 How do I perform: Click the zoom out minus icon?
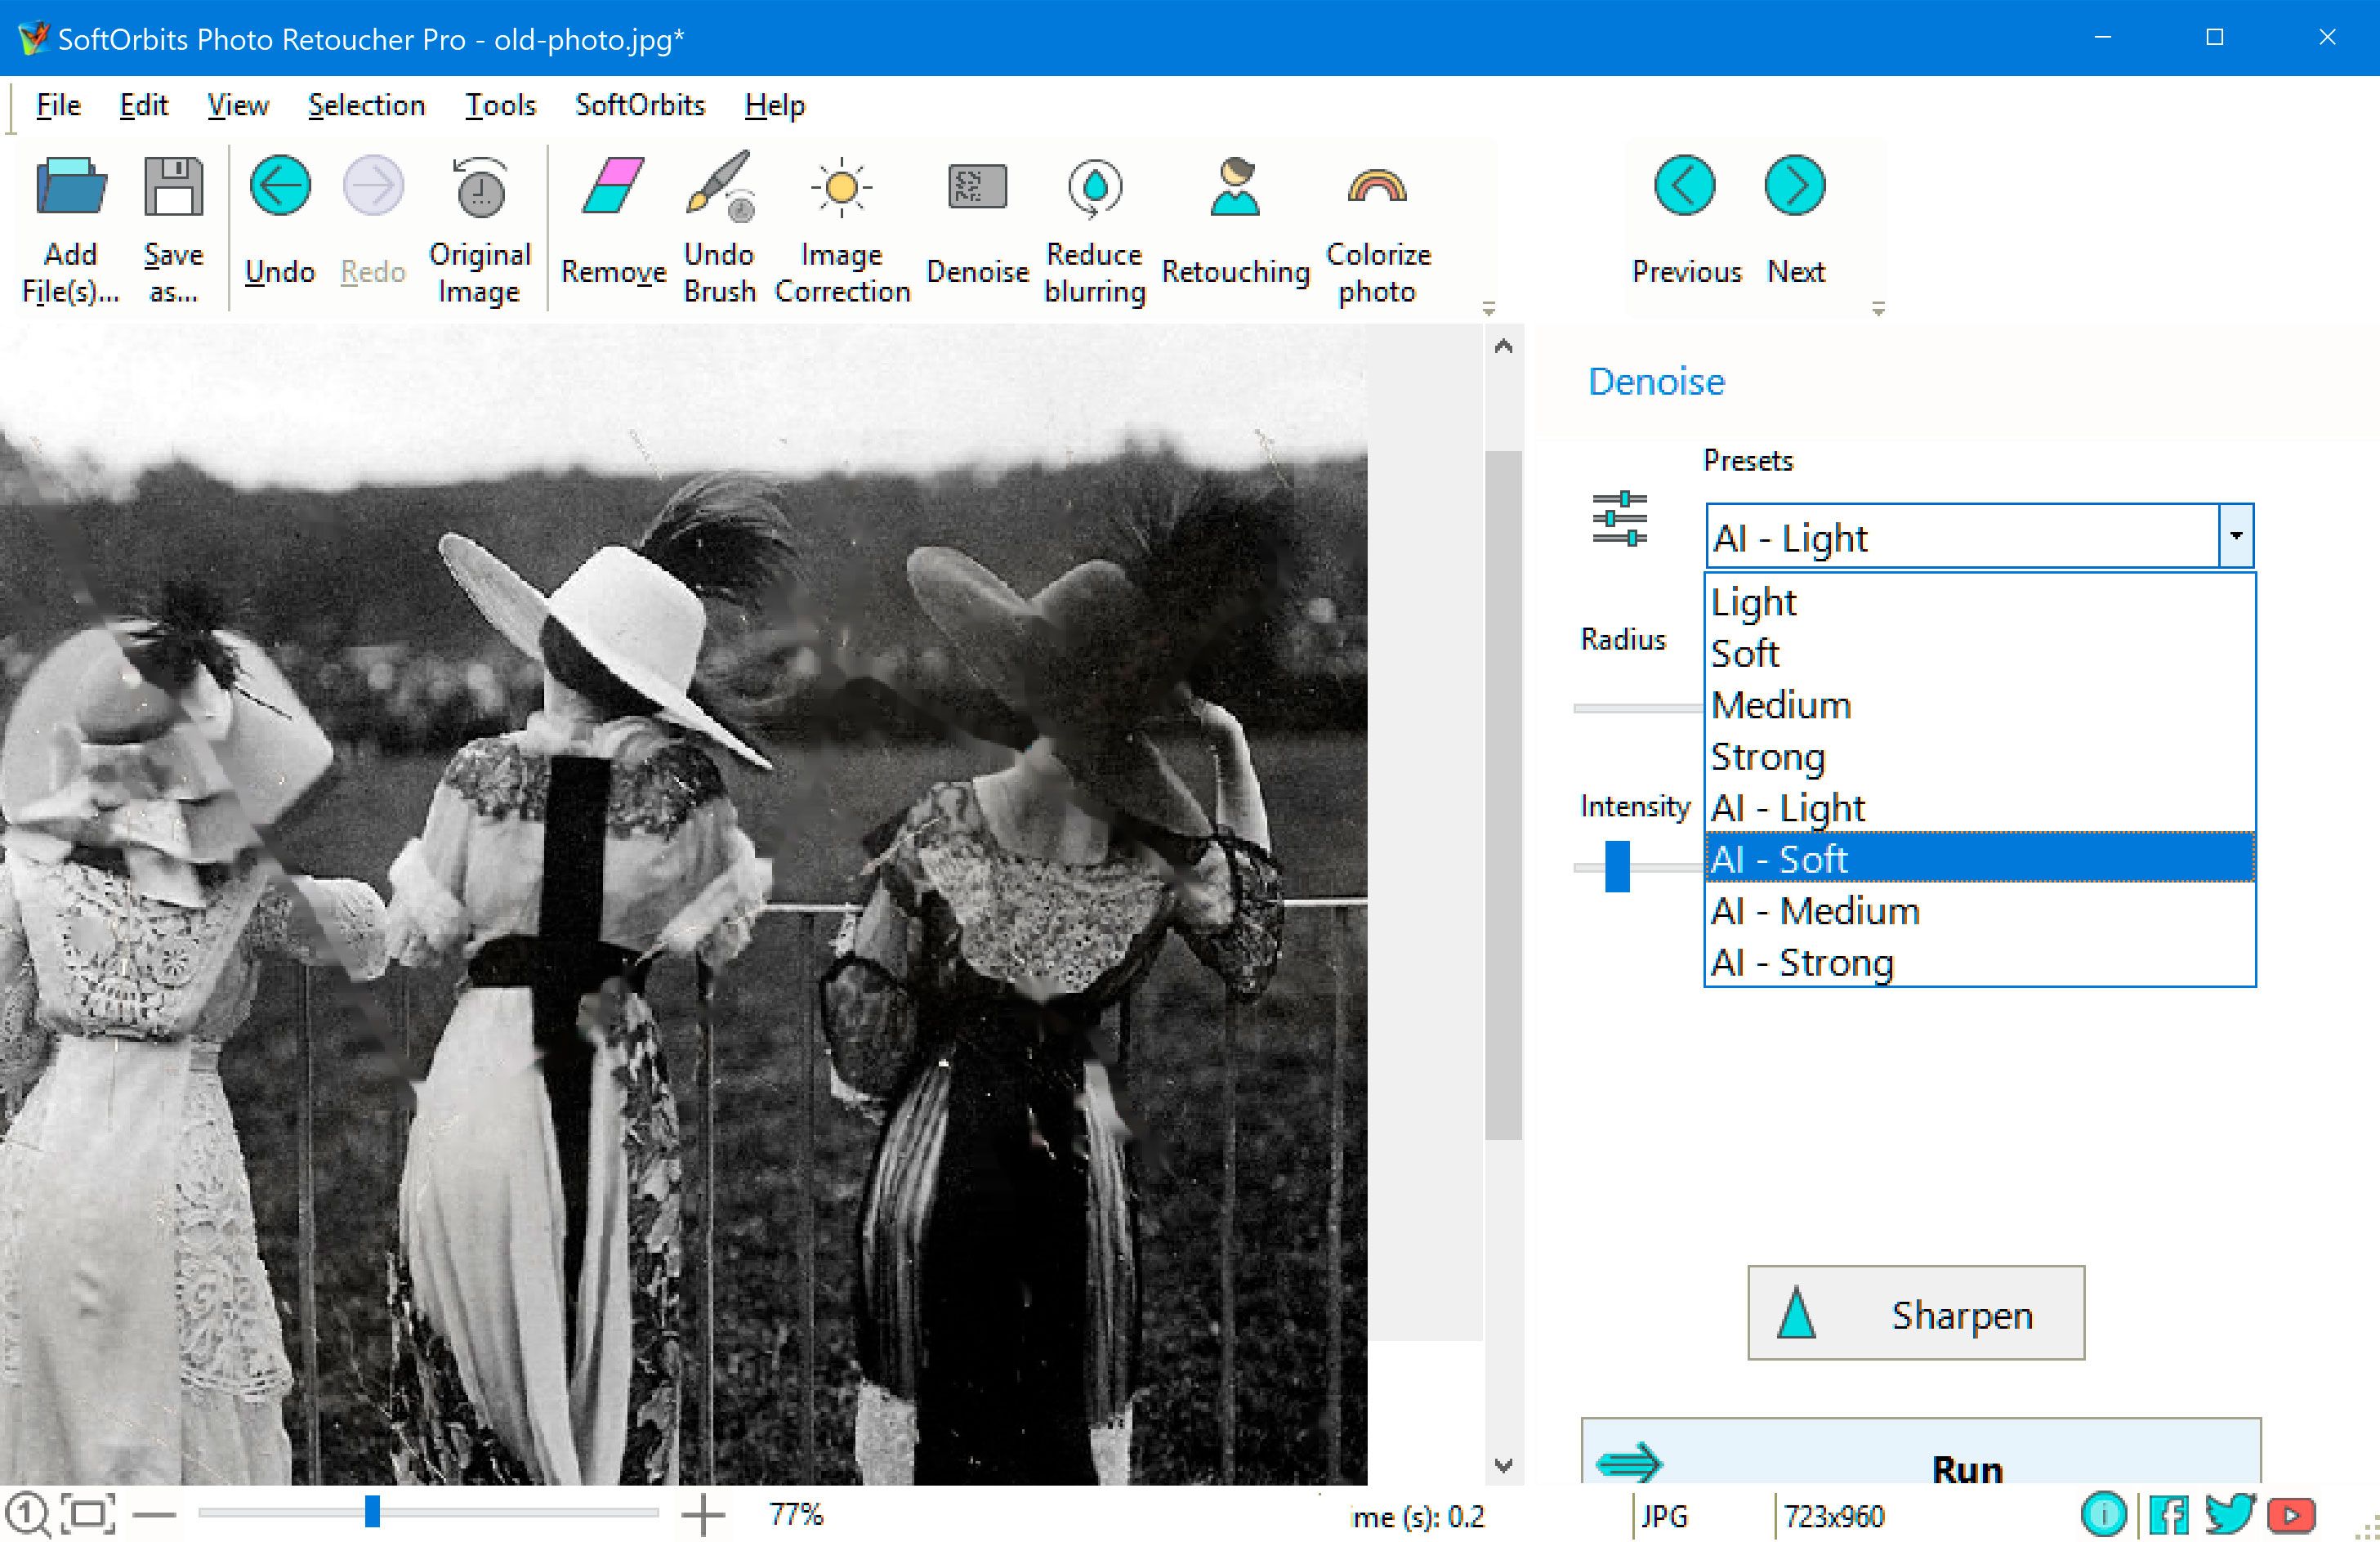[154, 1514]
